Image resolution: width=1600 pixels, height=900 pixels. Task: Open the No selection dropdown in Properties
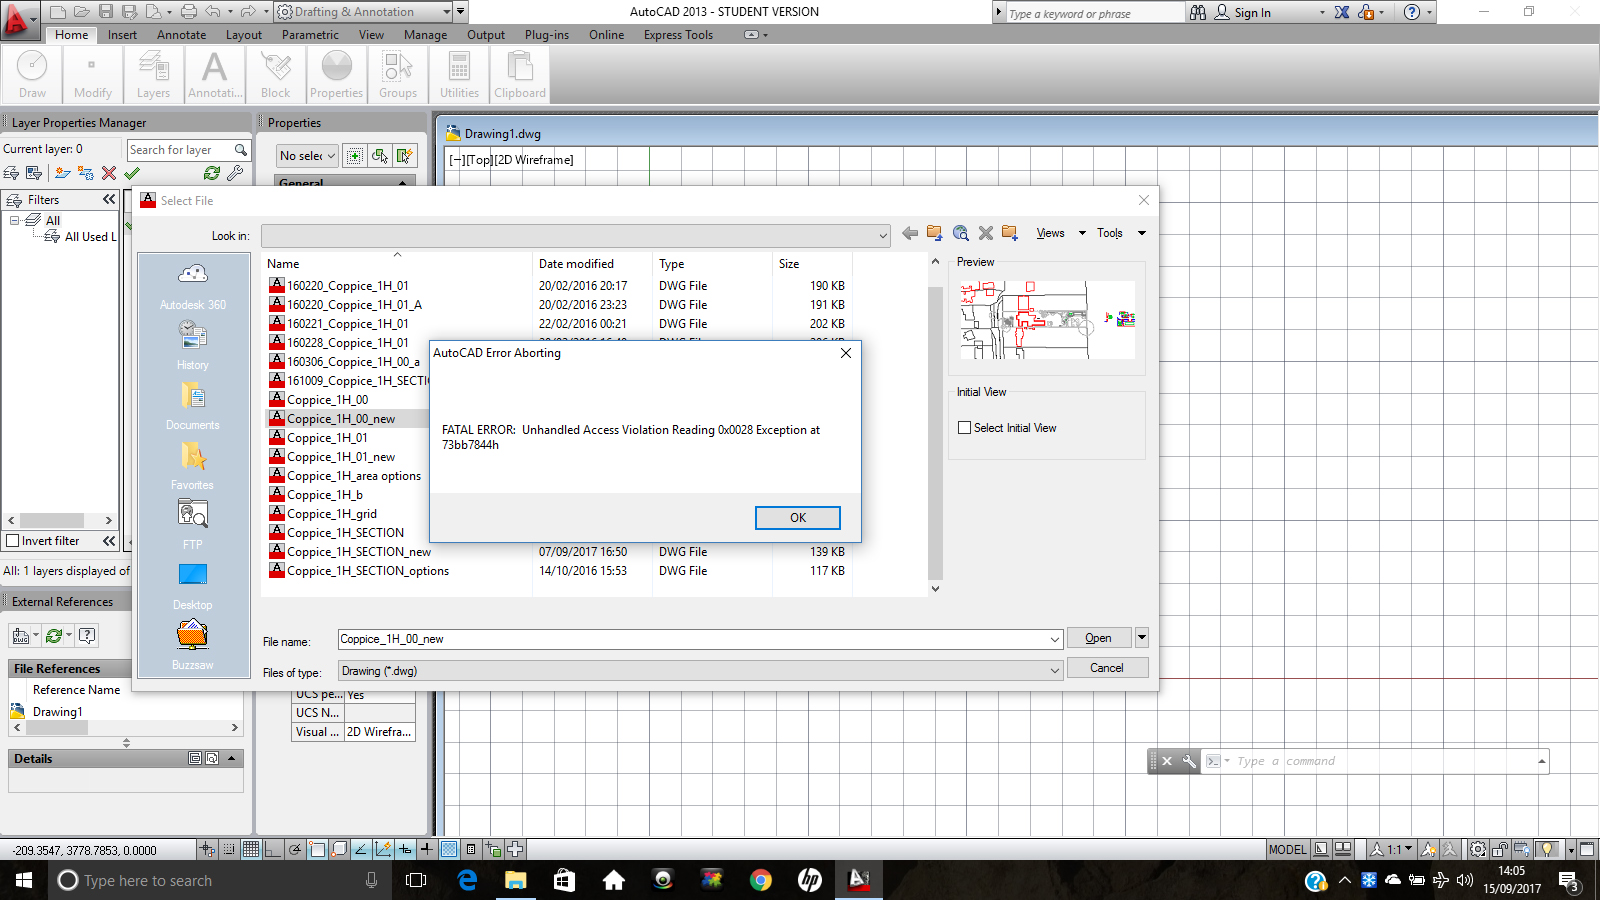(307, 156)
